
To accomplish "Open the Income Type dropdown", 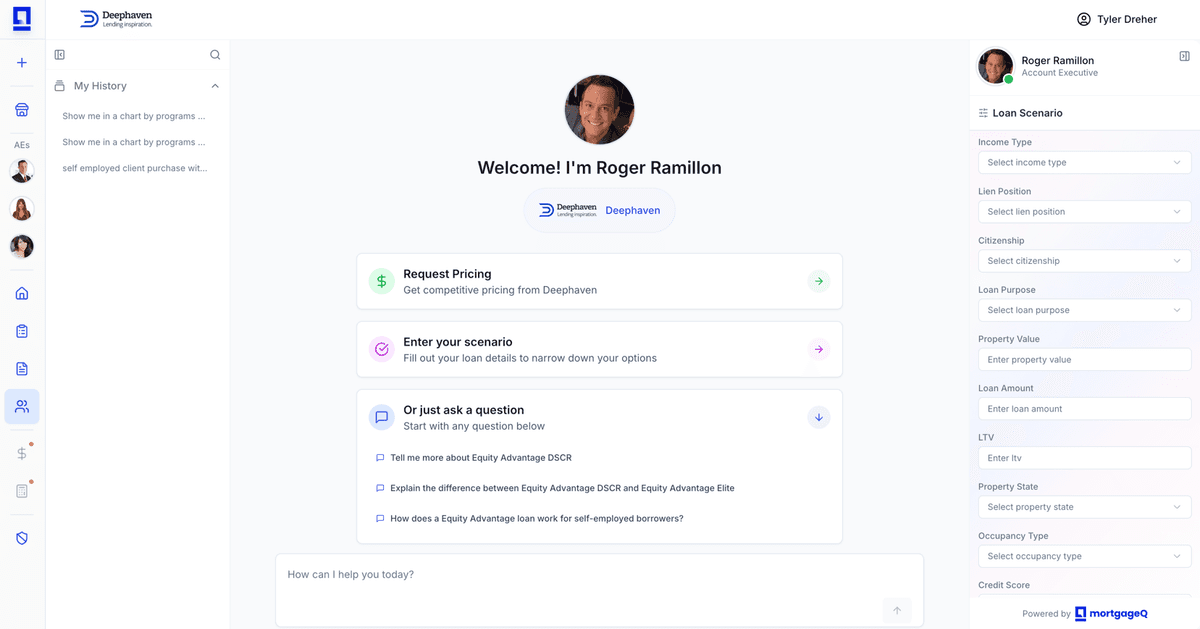I will coord(1084,162).
